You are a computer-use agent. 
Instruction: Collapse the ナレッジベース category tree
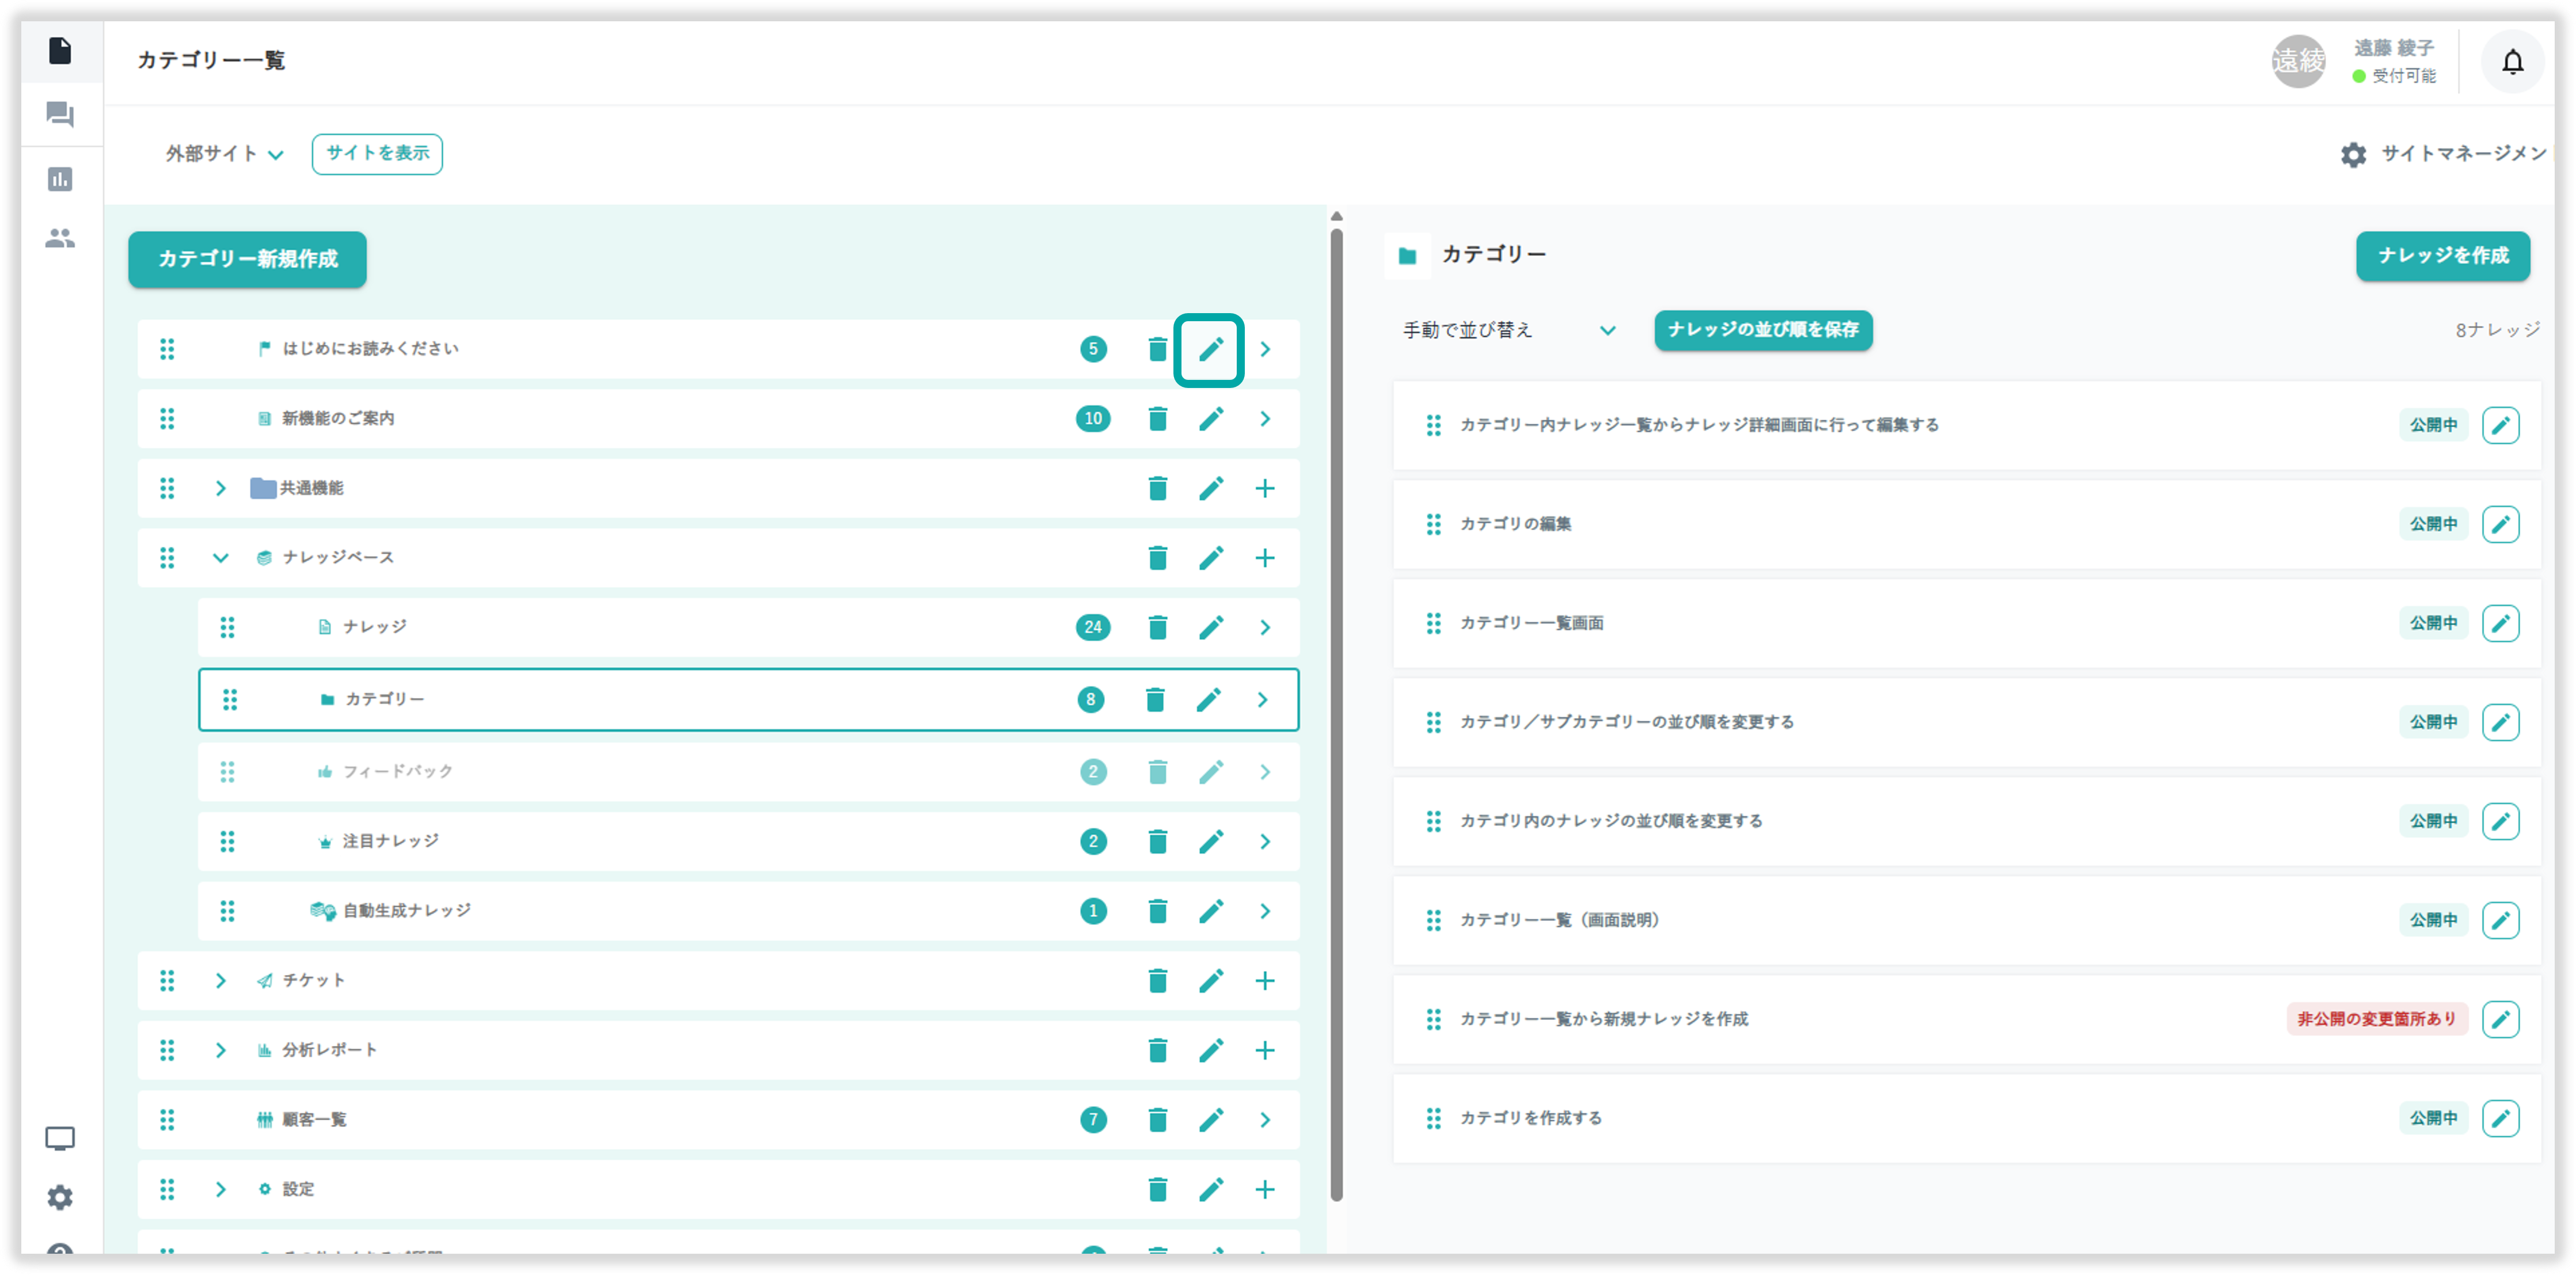[x=220, y=558]
